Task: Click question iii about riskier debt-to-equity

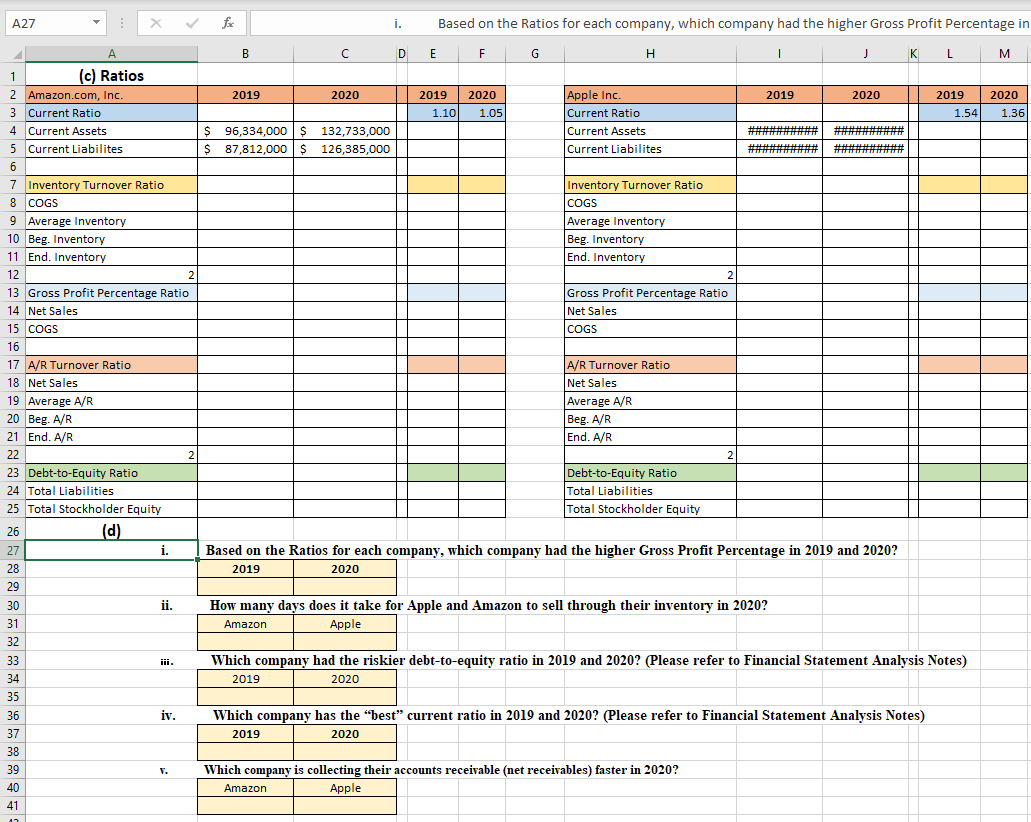Action: pyautogui.click(x=588, y=660)
